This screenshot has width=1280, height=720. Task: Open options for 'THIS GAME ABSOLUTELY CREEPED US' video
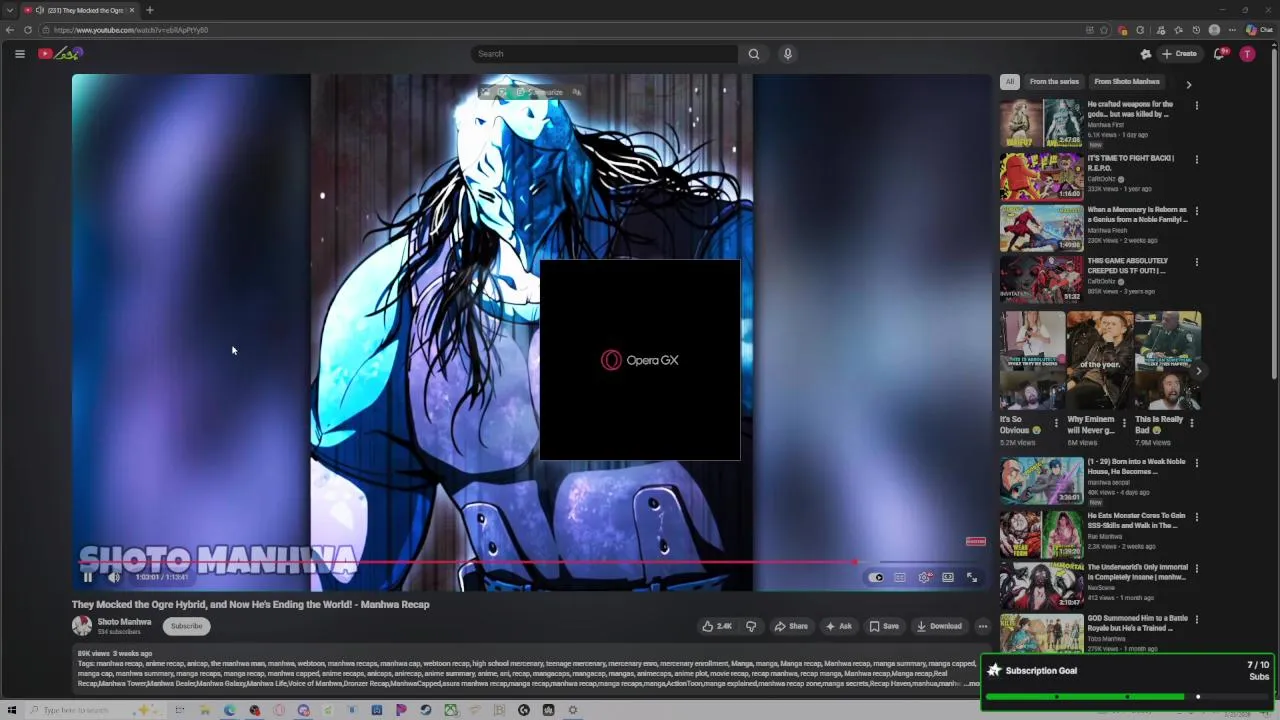(1197, 262)
